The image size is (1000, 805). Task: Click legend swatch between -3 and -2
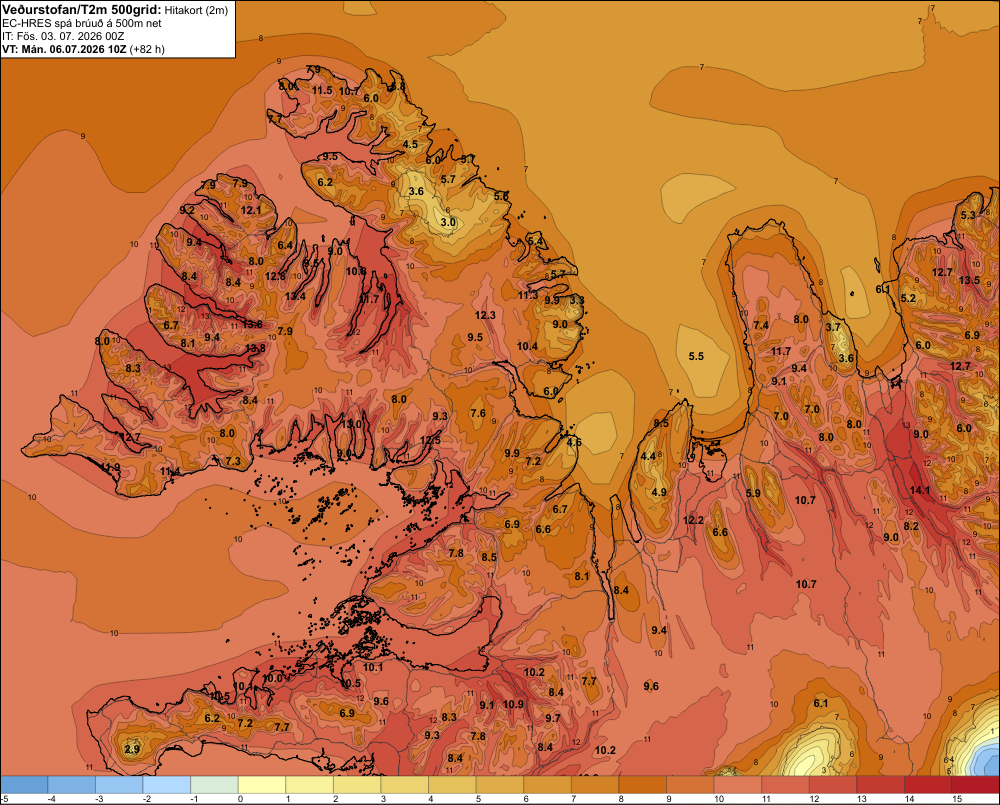point(119,785)
